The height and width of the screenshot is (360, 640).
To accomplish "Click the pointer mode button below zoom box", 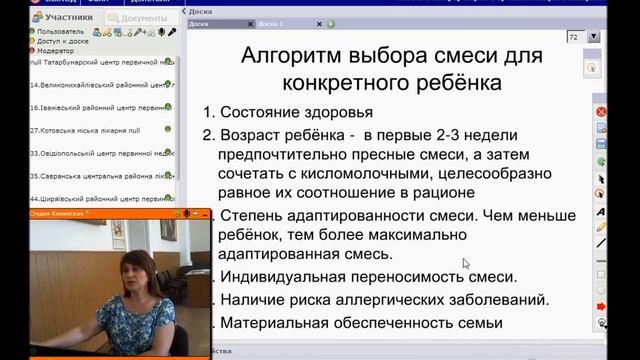I will tap(591, 68).
